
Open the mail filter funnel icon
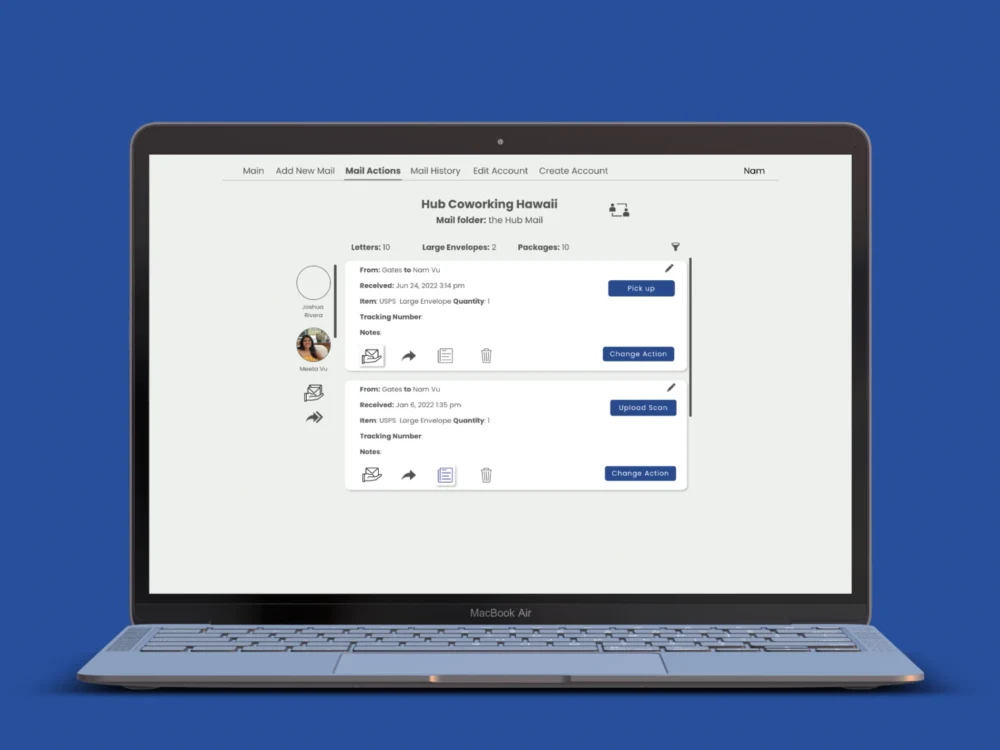[675, 247]
